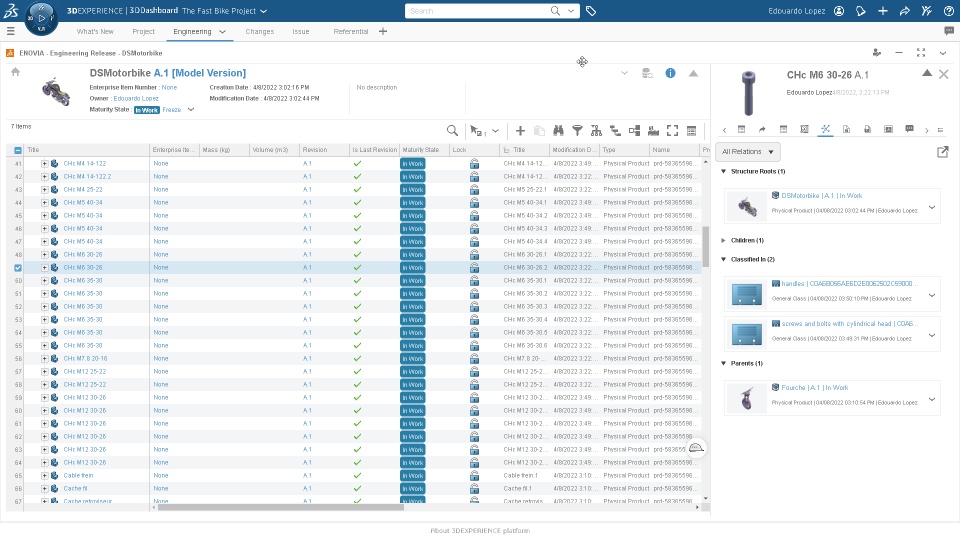Open the compass play button

click(x=41, y=18)
